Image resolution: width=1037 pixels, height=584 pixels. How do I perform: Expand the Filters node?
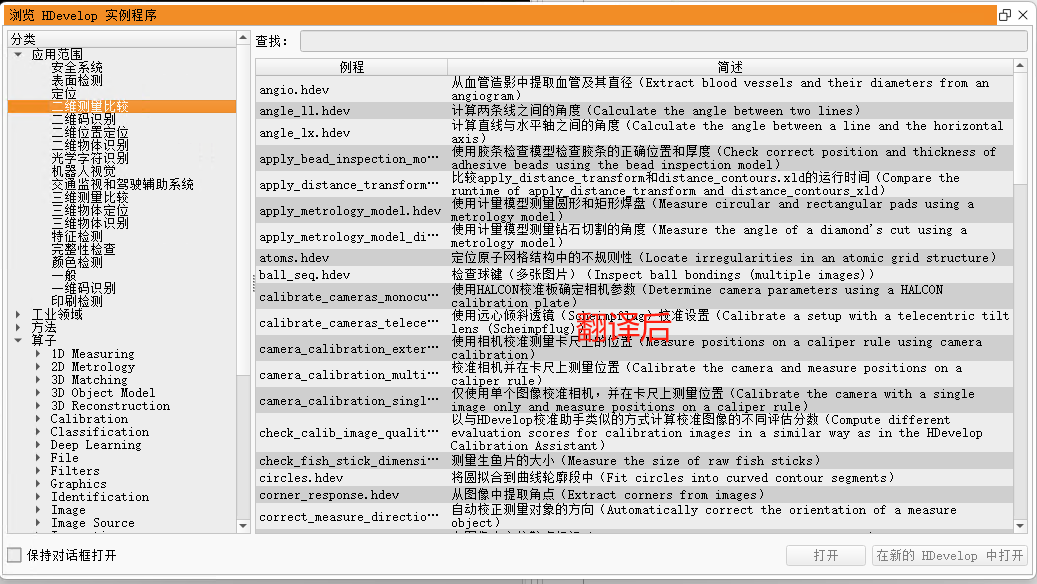click(38, 470)
